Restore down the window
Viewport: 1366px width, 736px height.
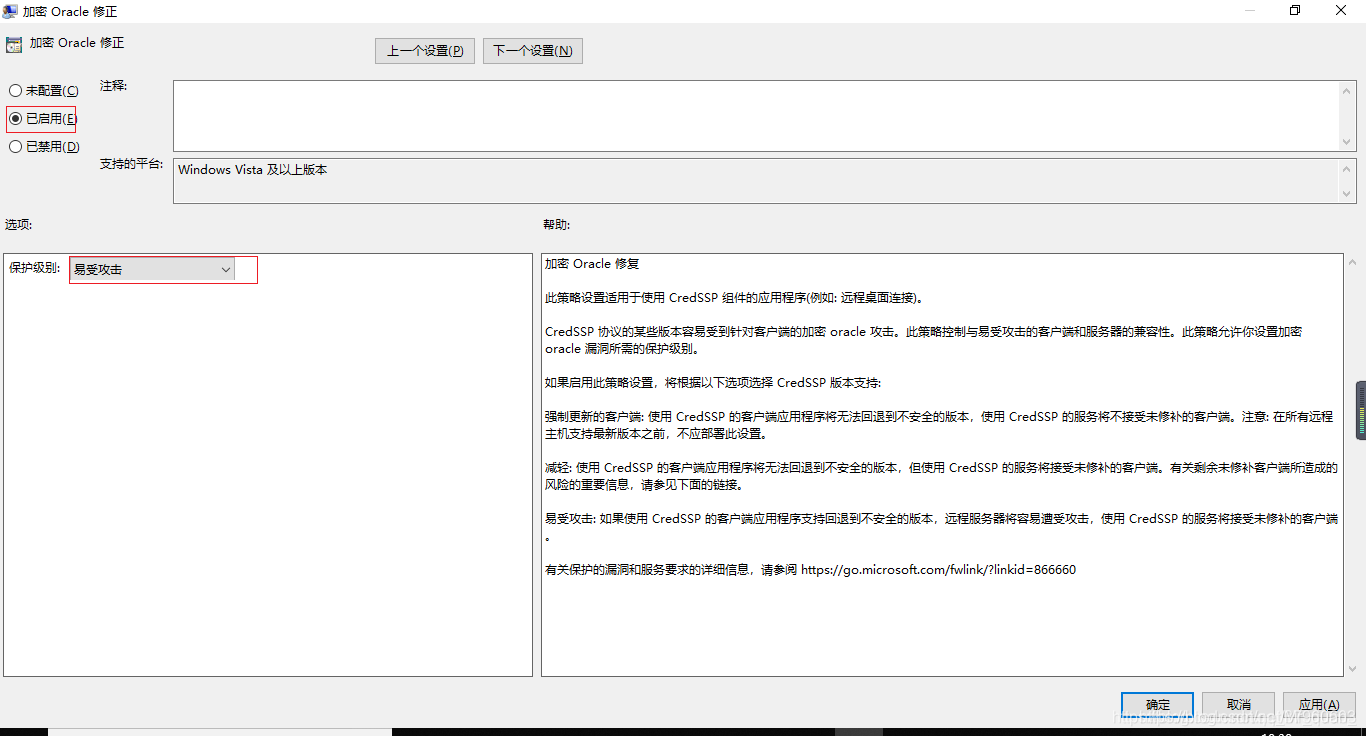(1295, 10)
